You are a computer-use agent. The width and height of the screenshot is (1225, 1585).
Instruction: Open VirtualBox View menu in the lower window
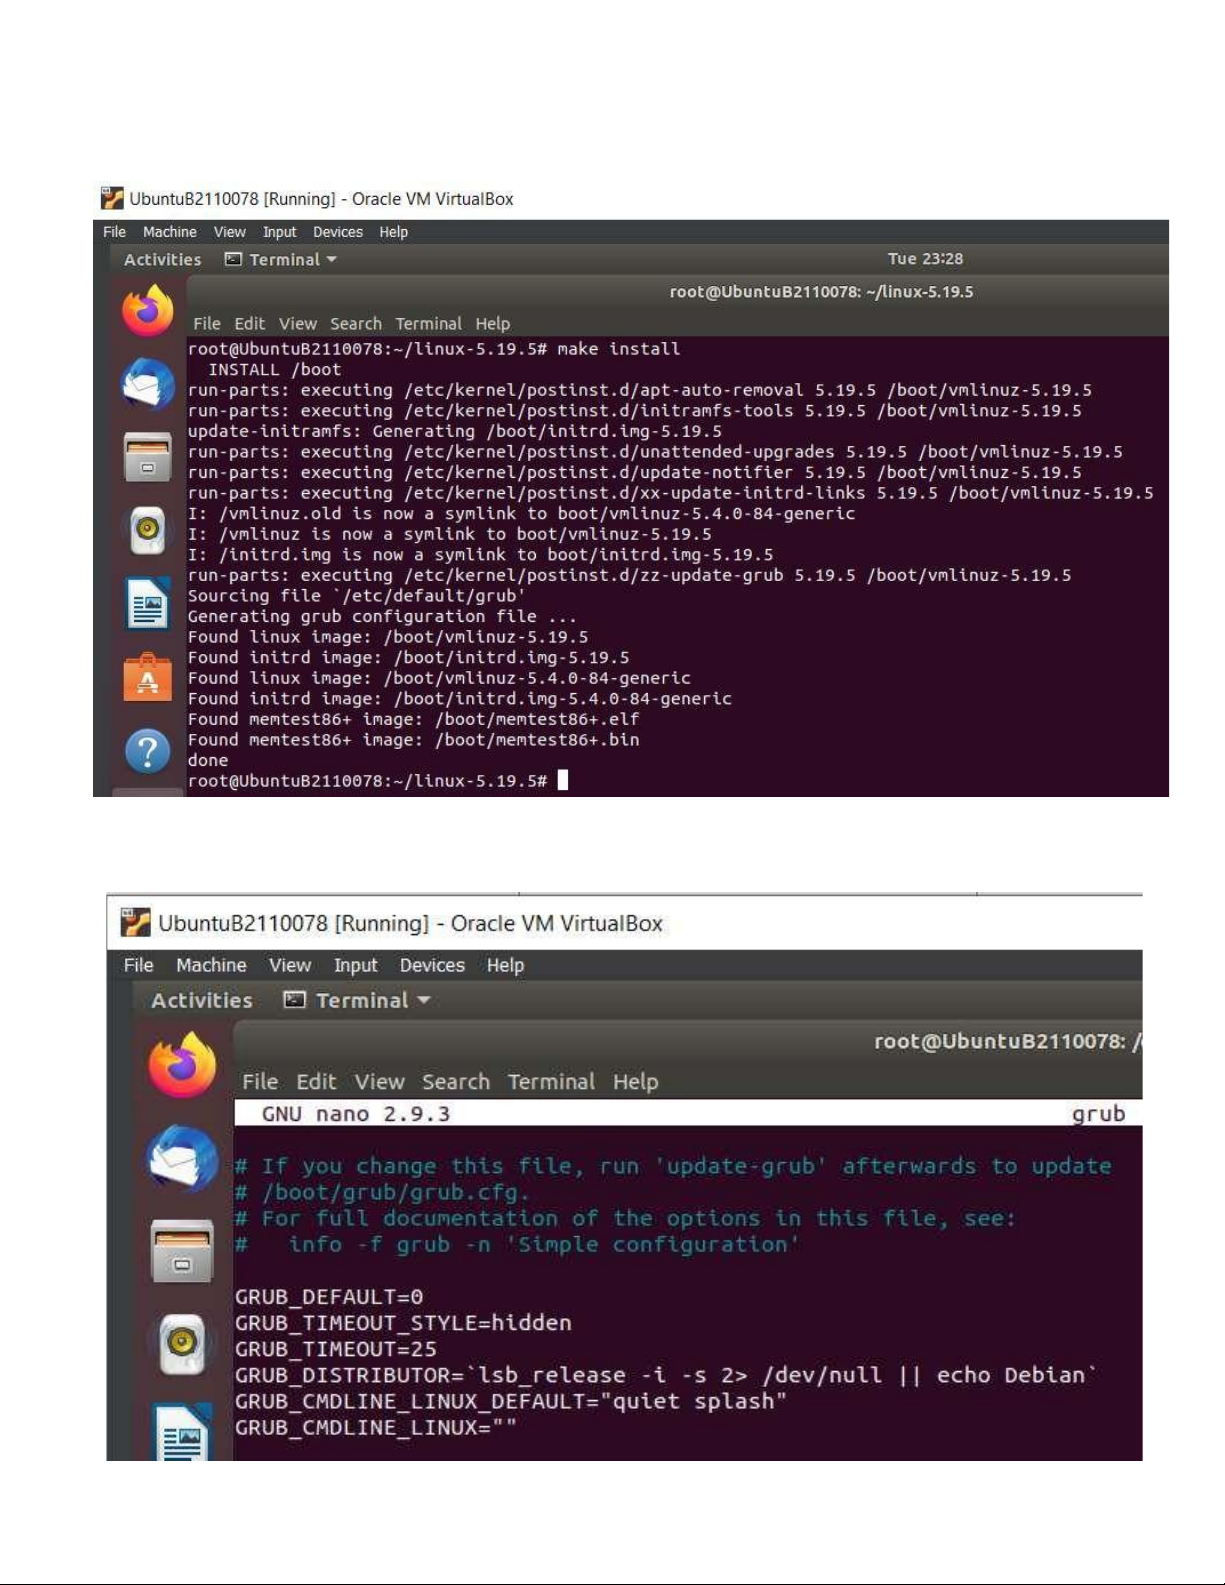coord(290,965)
